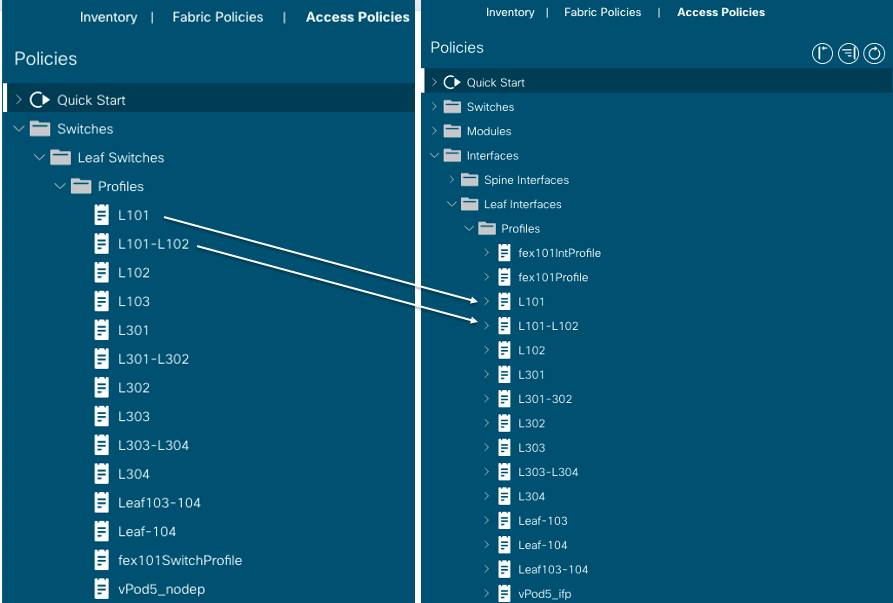Switch to the Fabric Policies tab

tap(217, 17)
